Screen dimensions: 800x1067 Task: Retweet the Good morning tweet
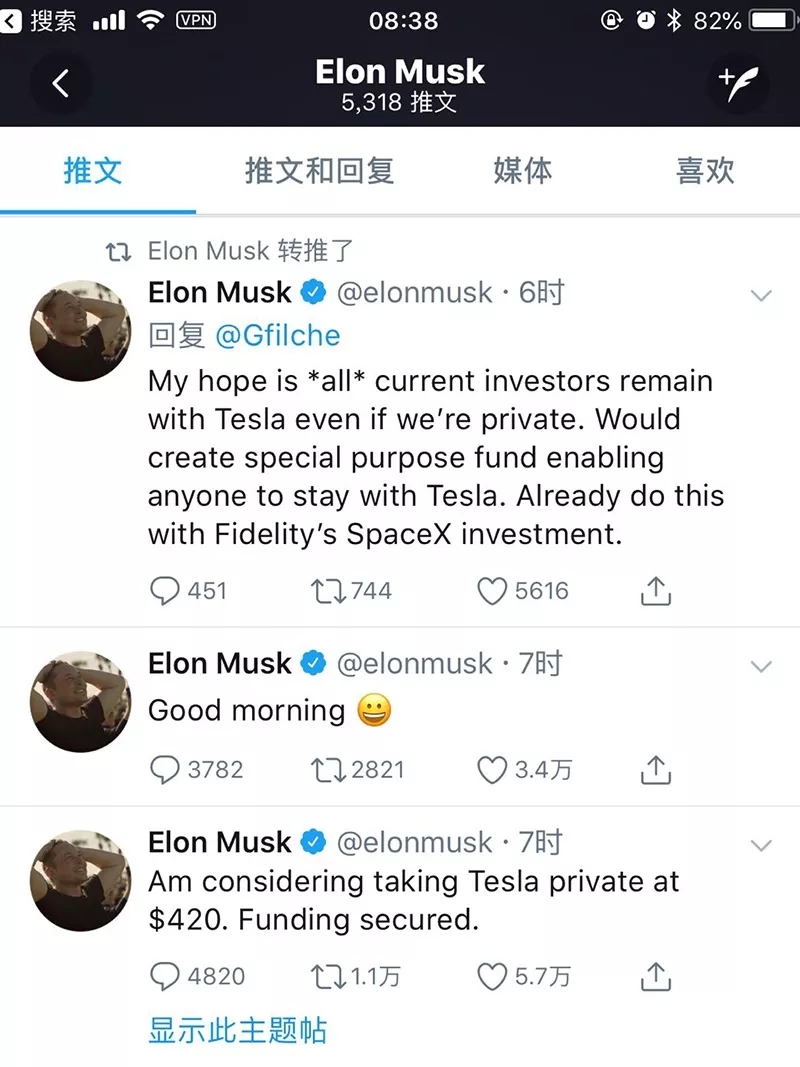click(325, 770)
